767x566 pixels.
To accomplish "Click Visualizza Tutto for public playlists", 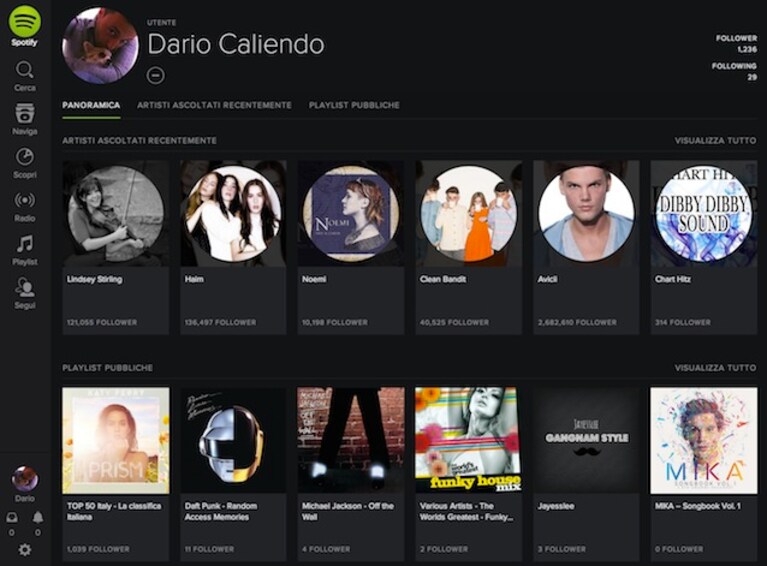I will point(715,367).
